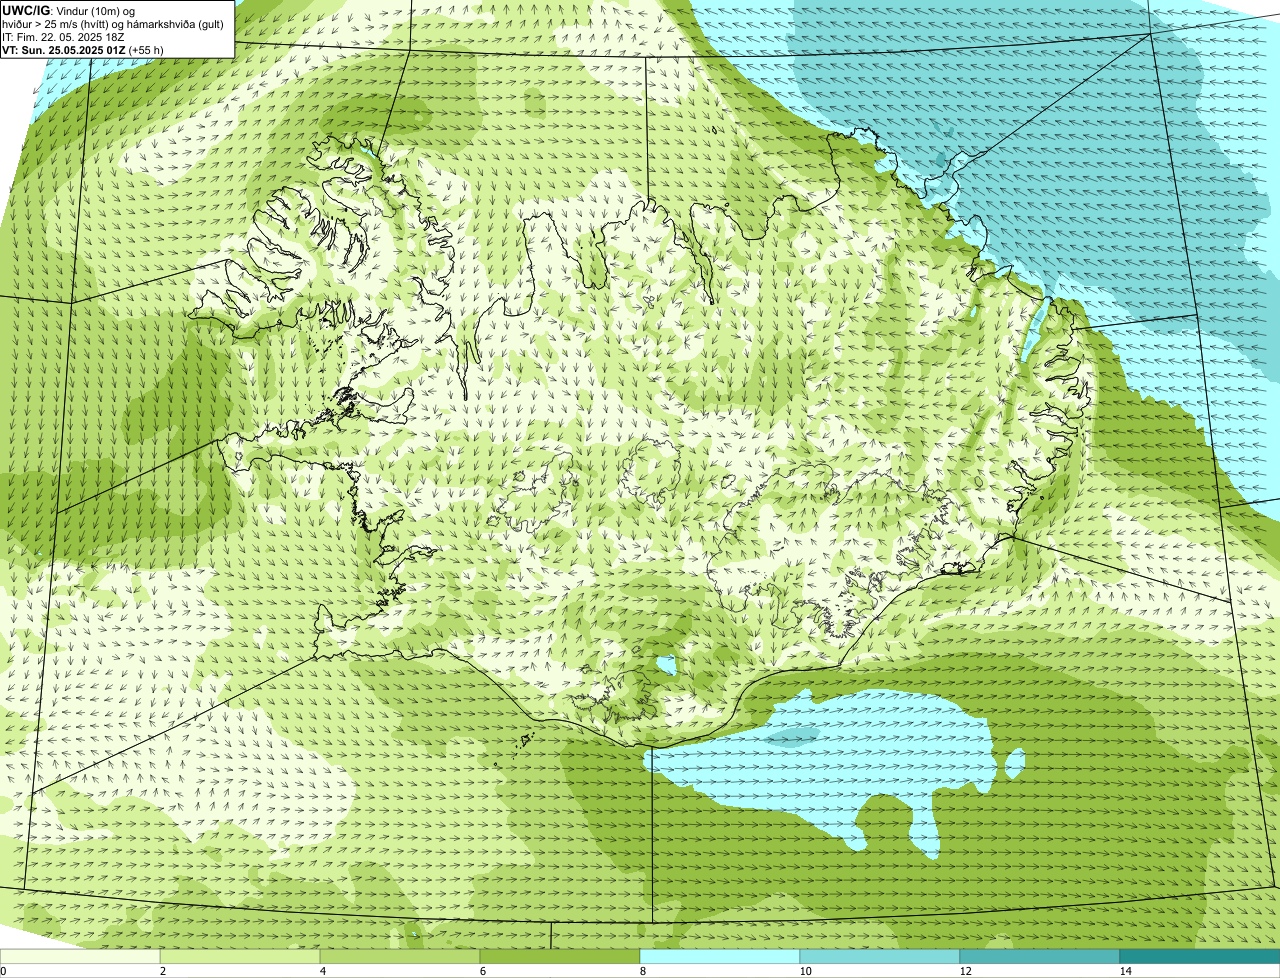Click the scale label '4' under the color bar
Screen dimensions: 1280x978
click(322, 971)
